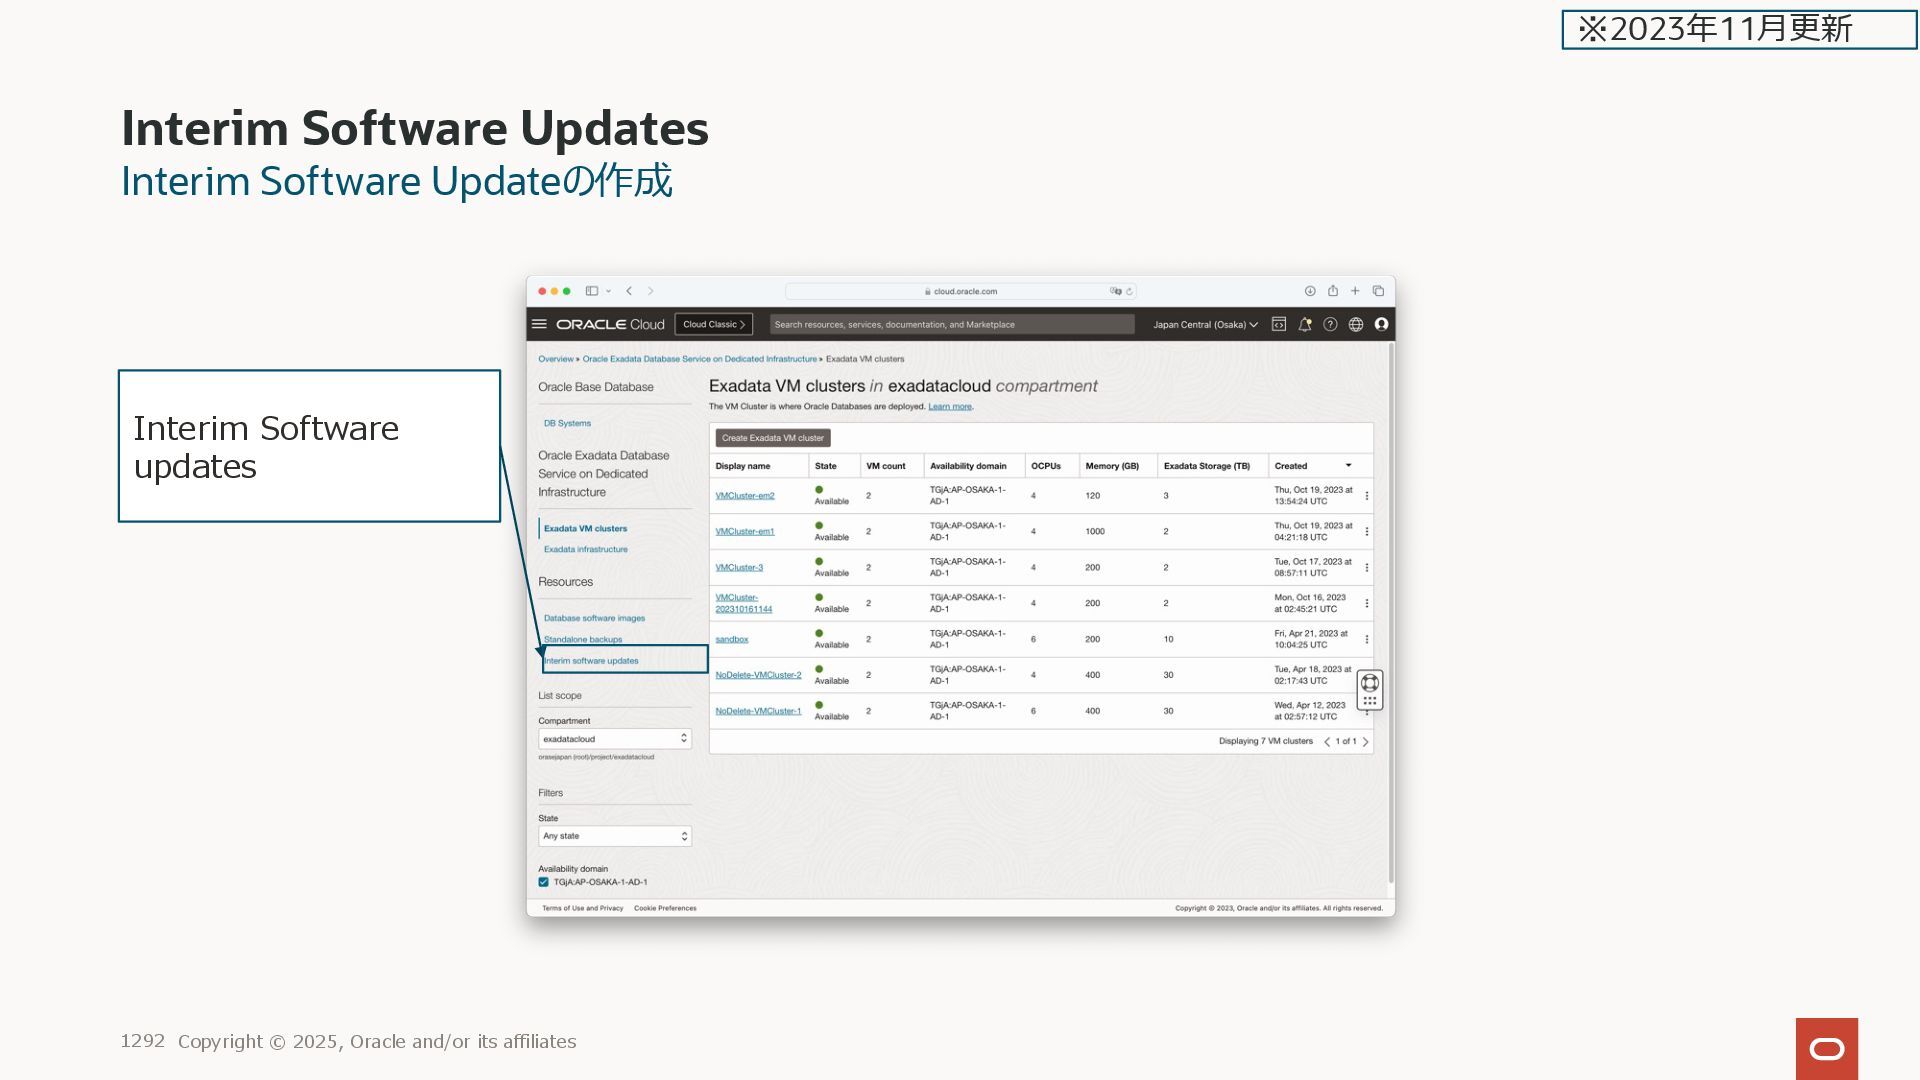Open the hamburger navigation menu
This screenshot has width=1920, height=1080.
click(539, 324)
